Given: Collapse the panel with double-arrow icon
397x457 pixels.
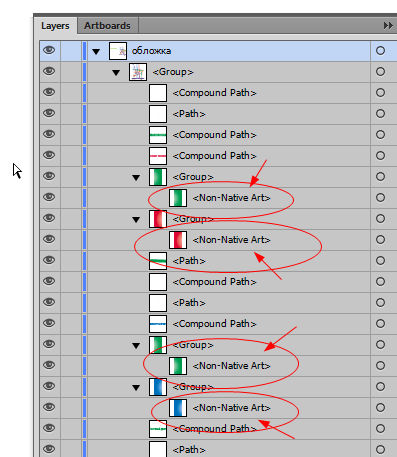Looking at the screenshot, I should click(x=388, y=26).
